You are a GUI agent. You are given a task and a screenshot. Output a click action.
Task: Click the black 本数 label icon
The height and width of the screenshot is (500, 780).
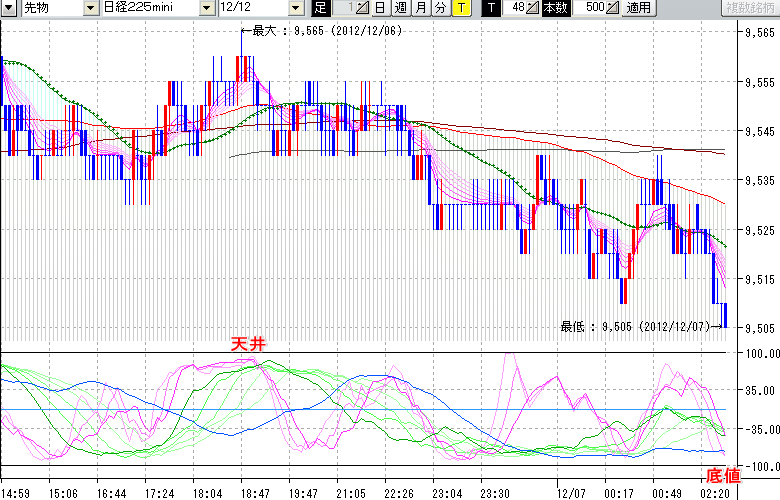click(555, 8)
